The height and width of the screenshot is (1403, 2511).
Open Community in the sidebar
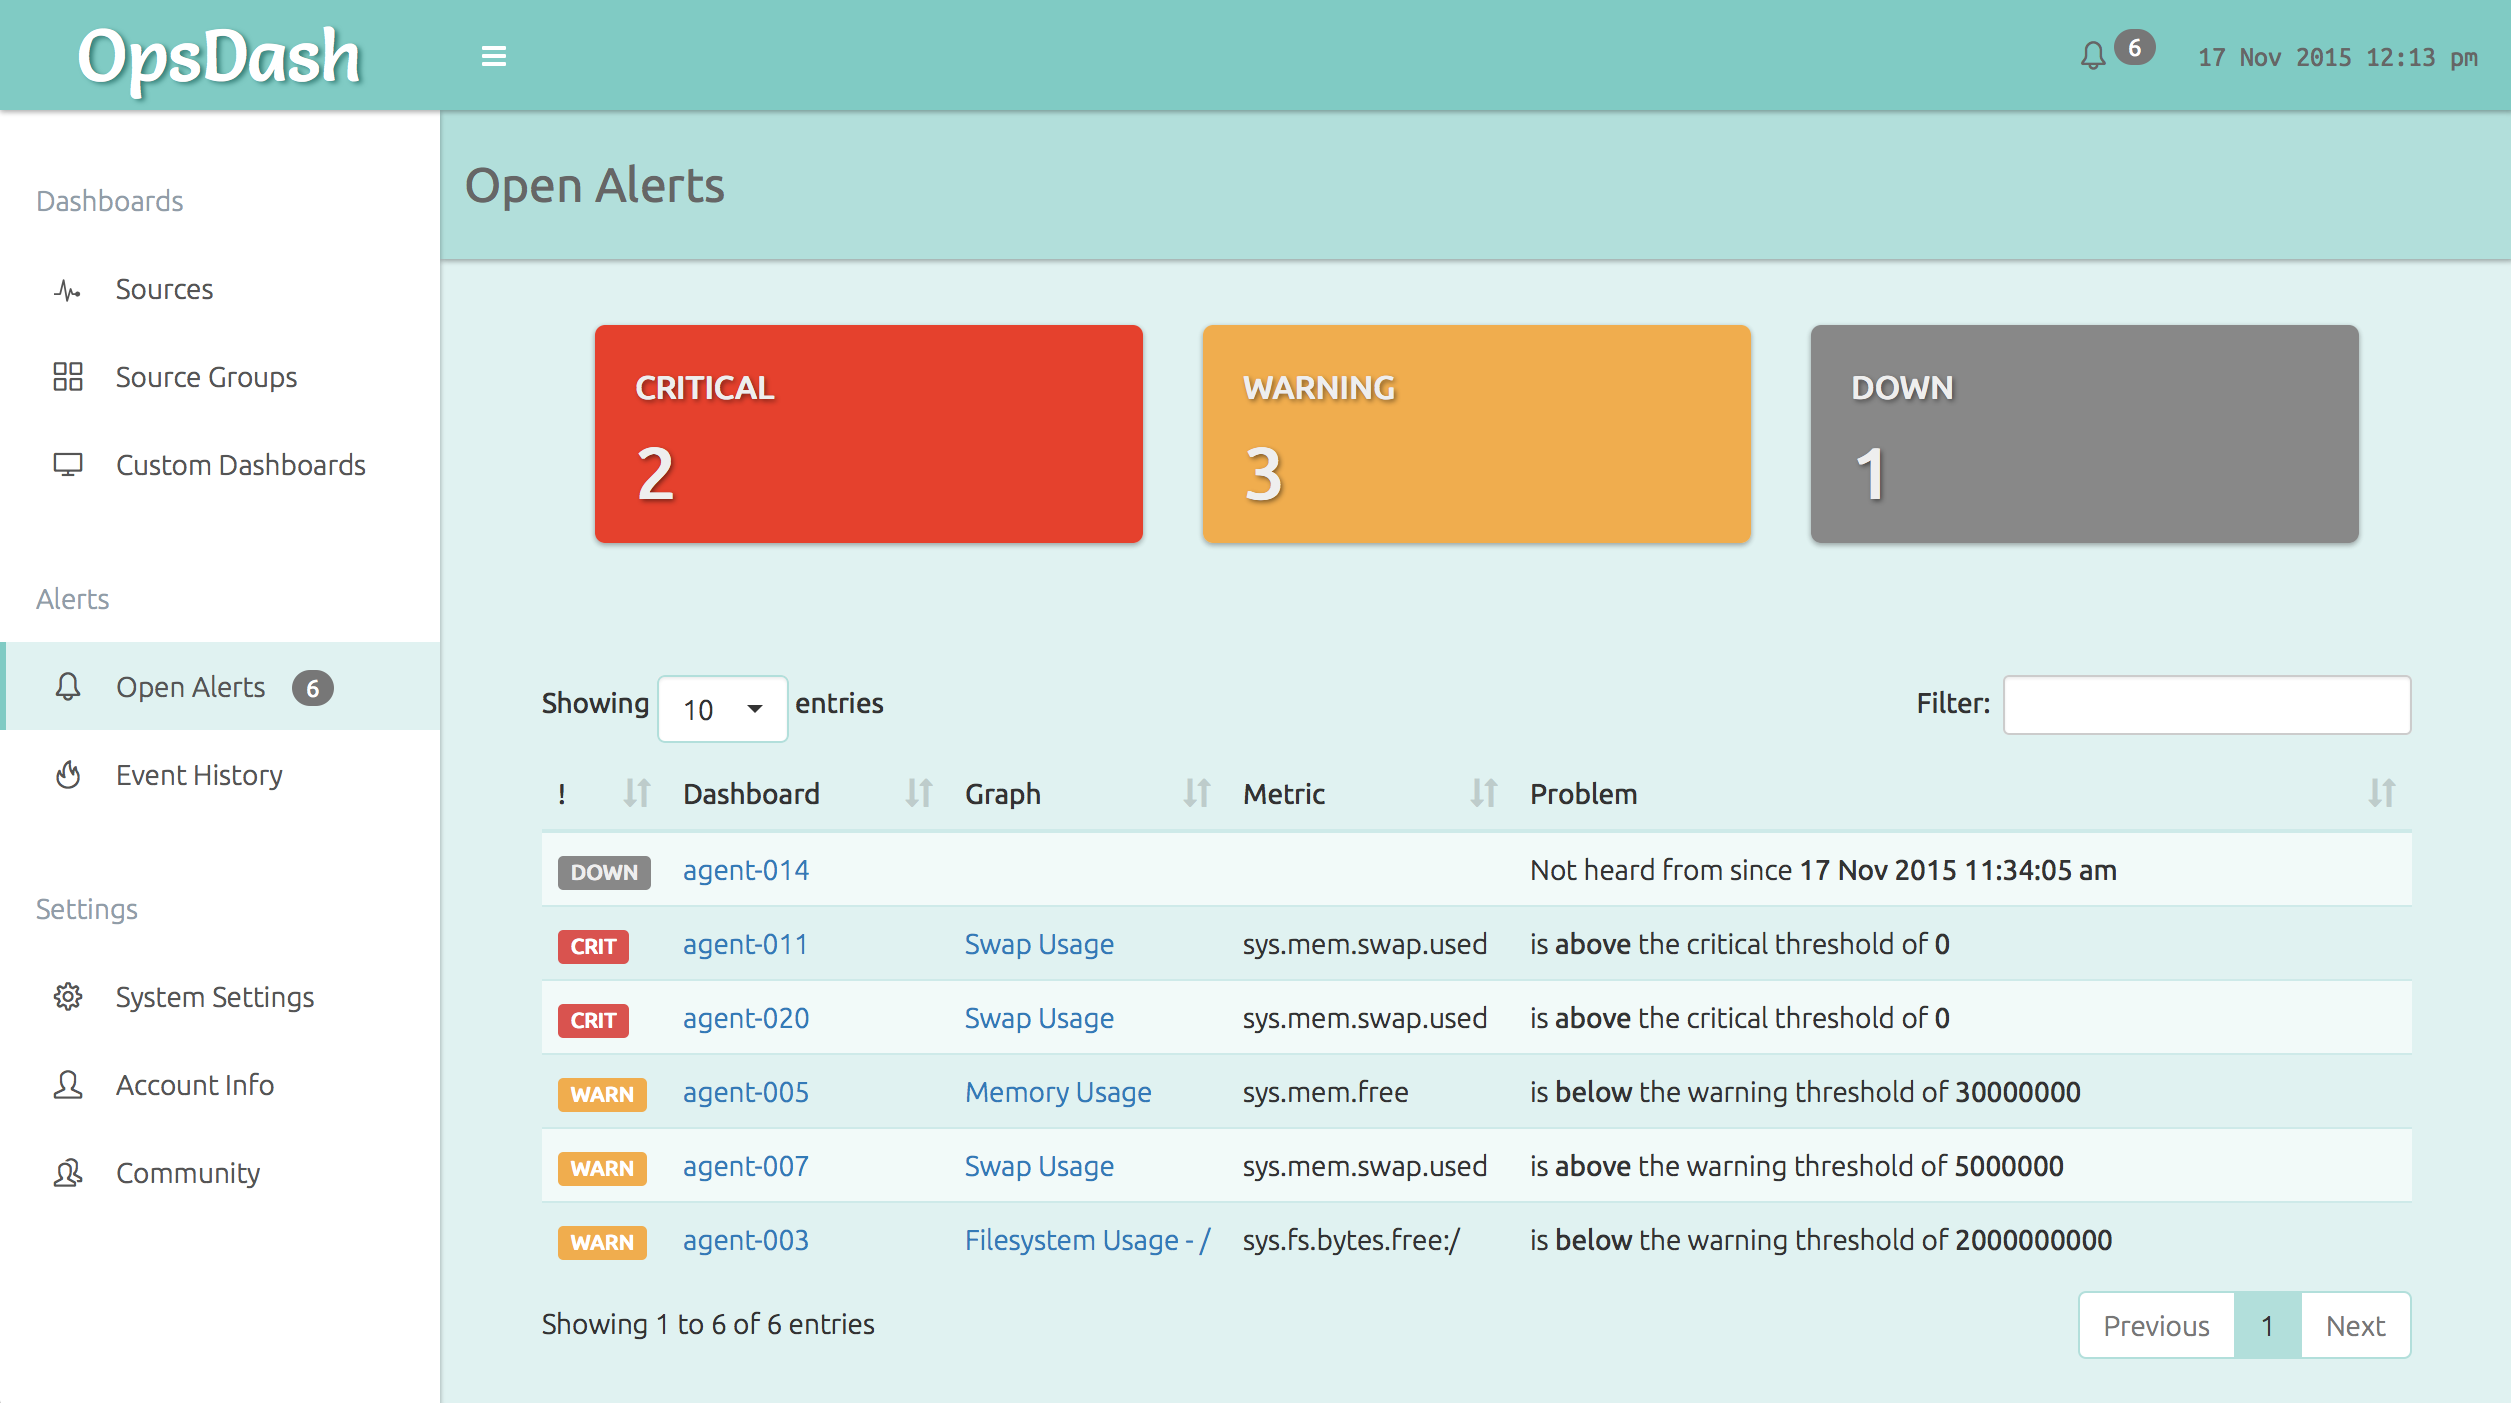pyautogui.click(x=220, y=1173)
